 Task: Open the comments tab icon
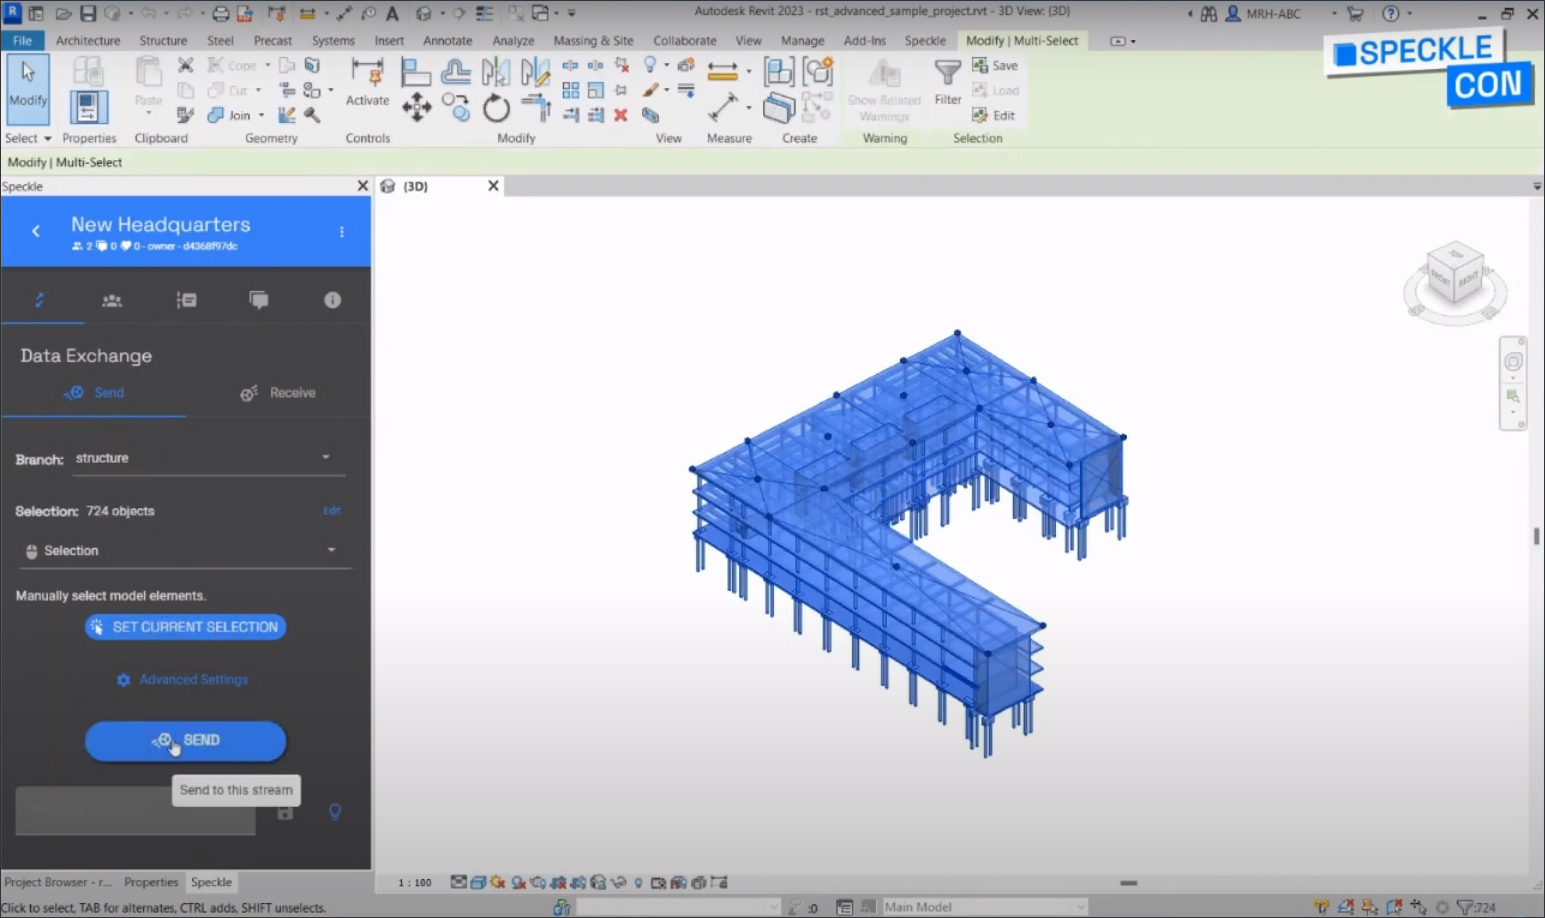tap(259, 300)
